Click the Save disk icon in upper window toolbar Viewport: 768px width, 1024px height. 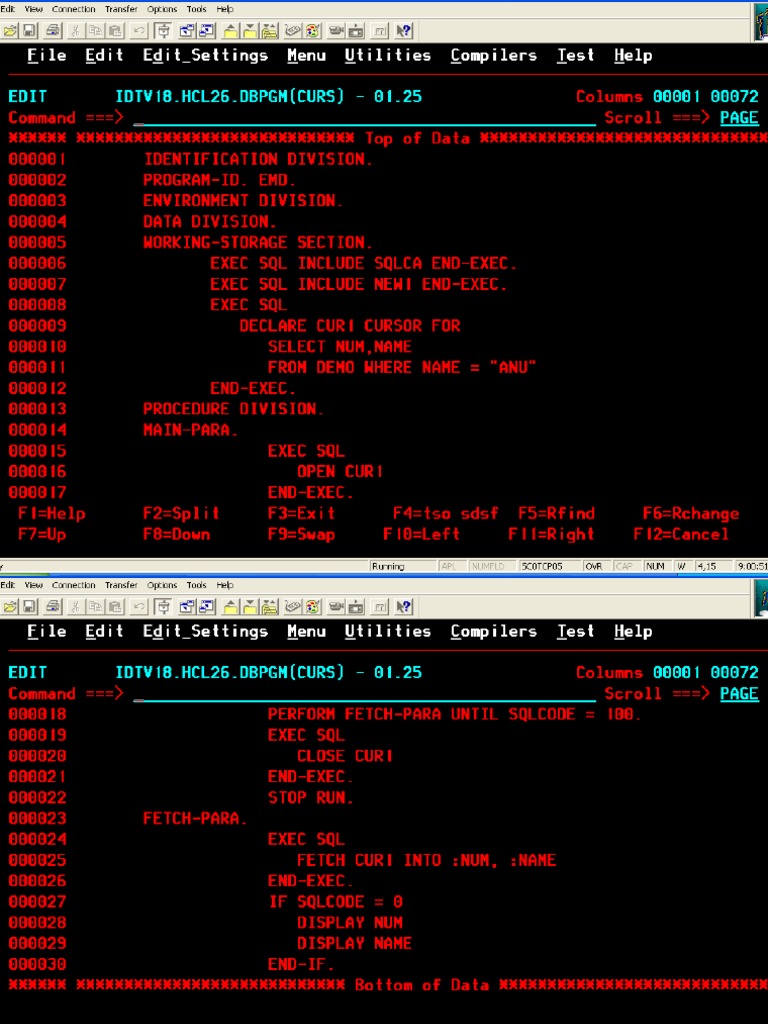click(x=29, y=31)
